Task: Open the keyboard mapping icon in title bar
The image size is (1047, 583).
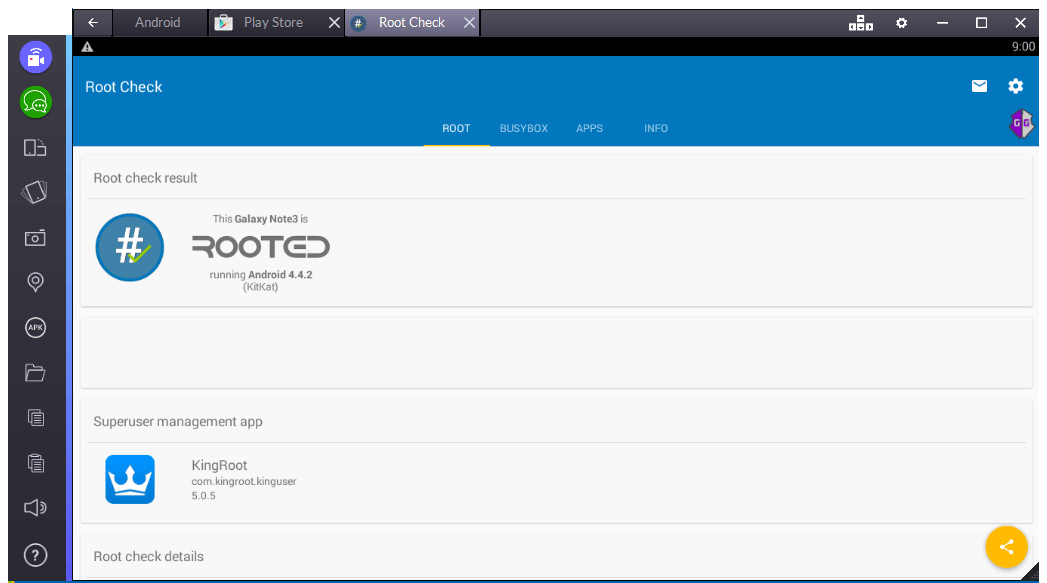Action: point(861,23)
